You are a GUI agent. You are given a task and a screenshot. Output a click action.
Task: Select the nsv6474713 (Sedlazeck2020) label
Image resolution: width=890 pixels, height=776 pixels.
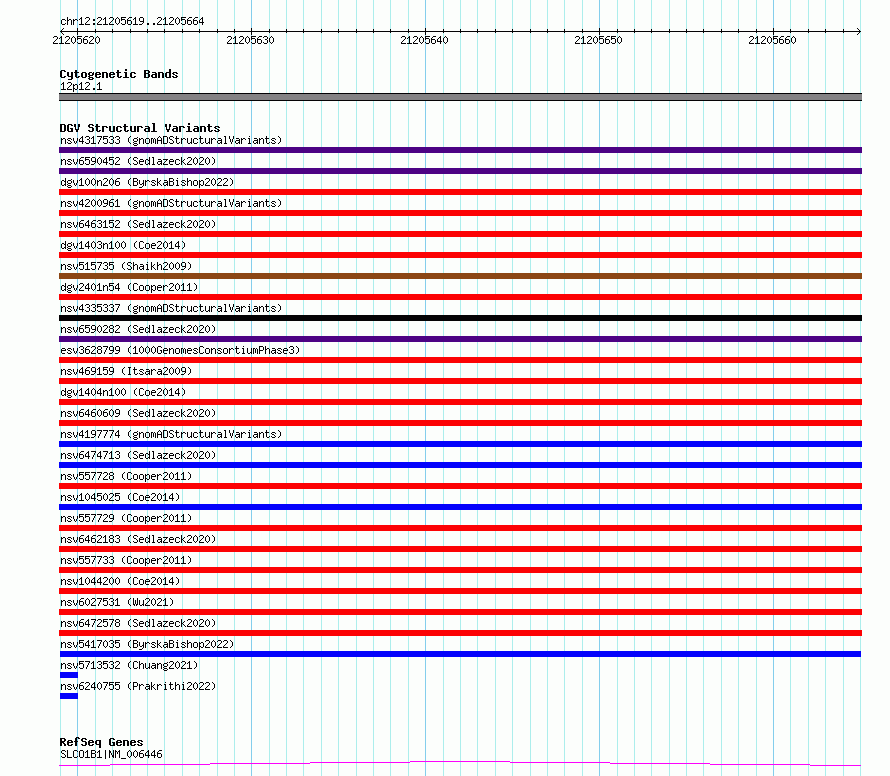tap(138, 455)
